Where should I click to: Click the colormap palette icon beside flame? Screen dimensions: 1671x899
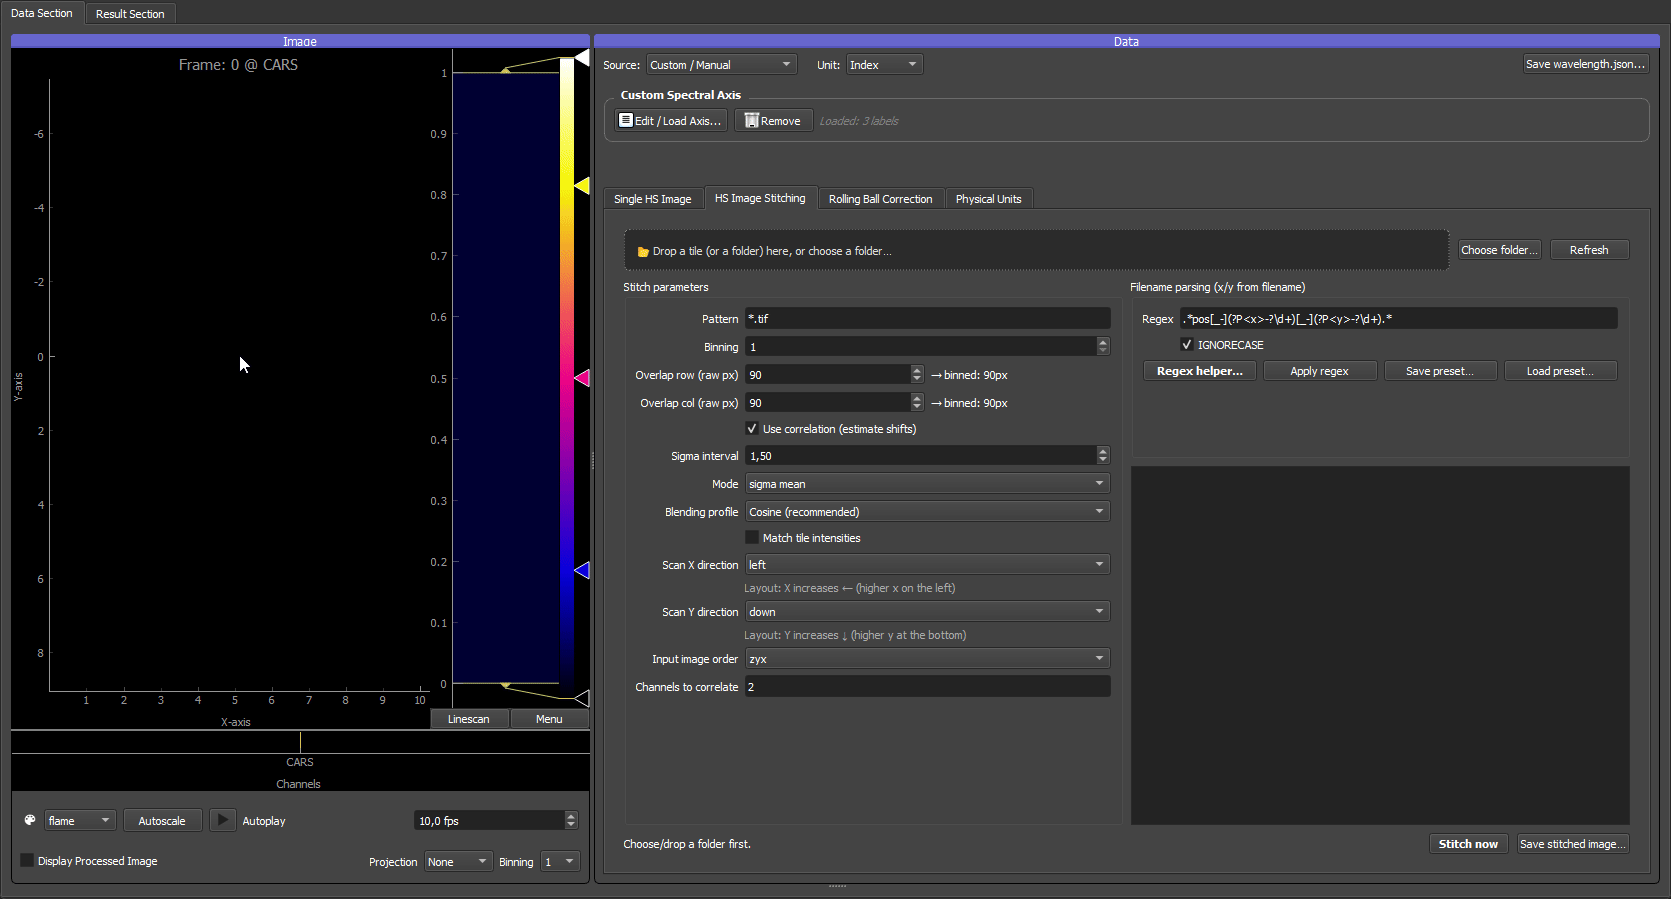[x=30, y=820]
